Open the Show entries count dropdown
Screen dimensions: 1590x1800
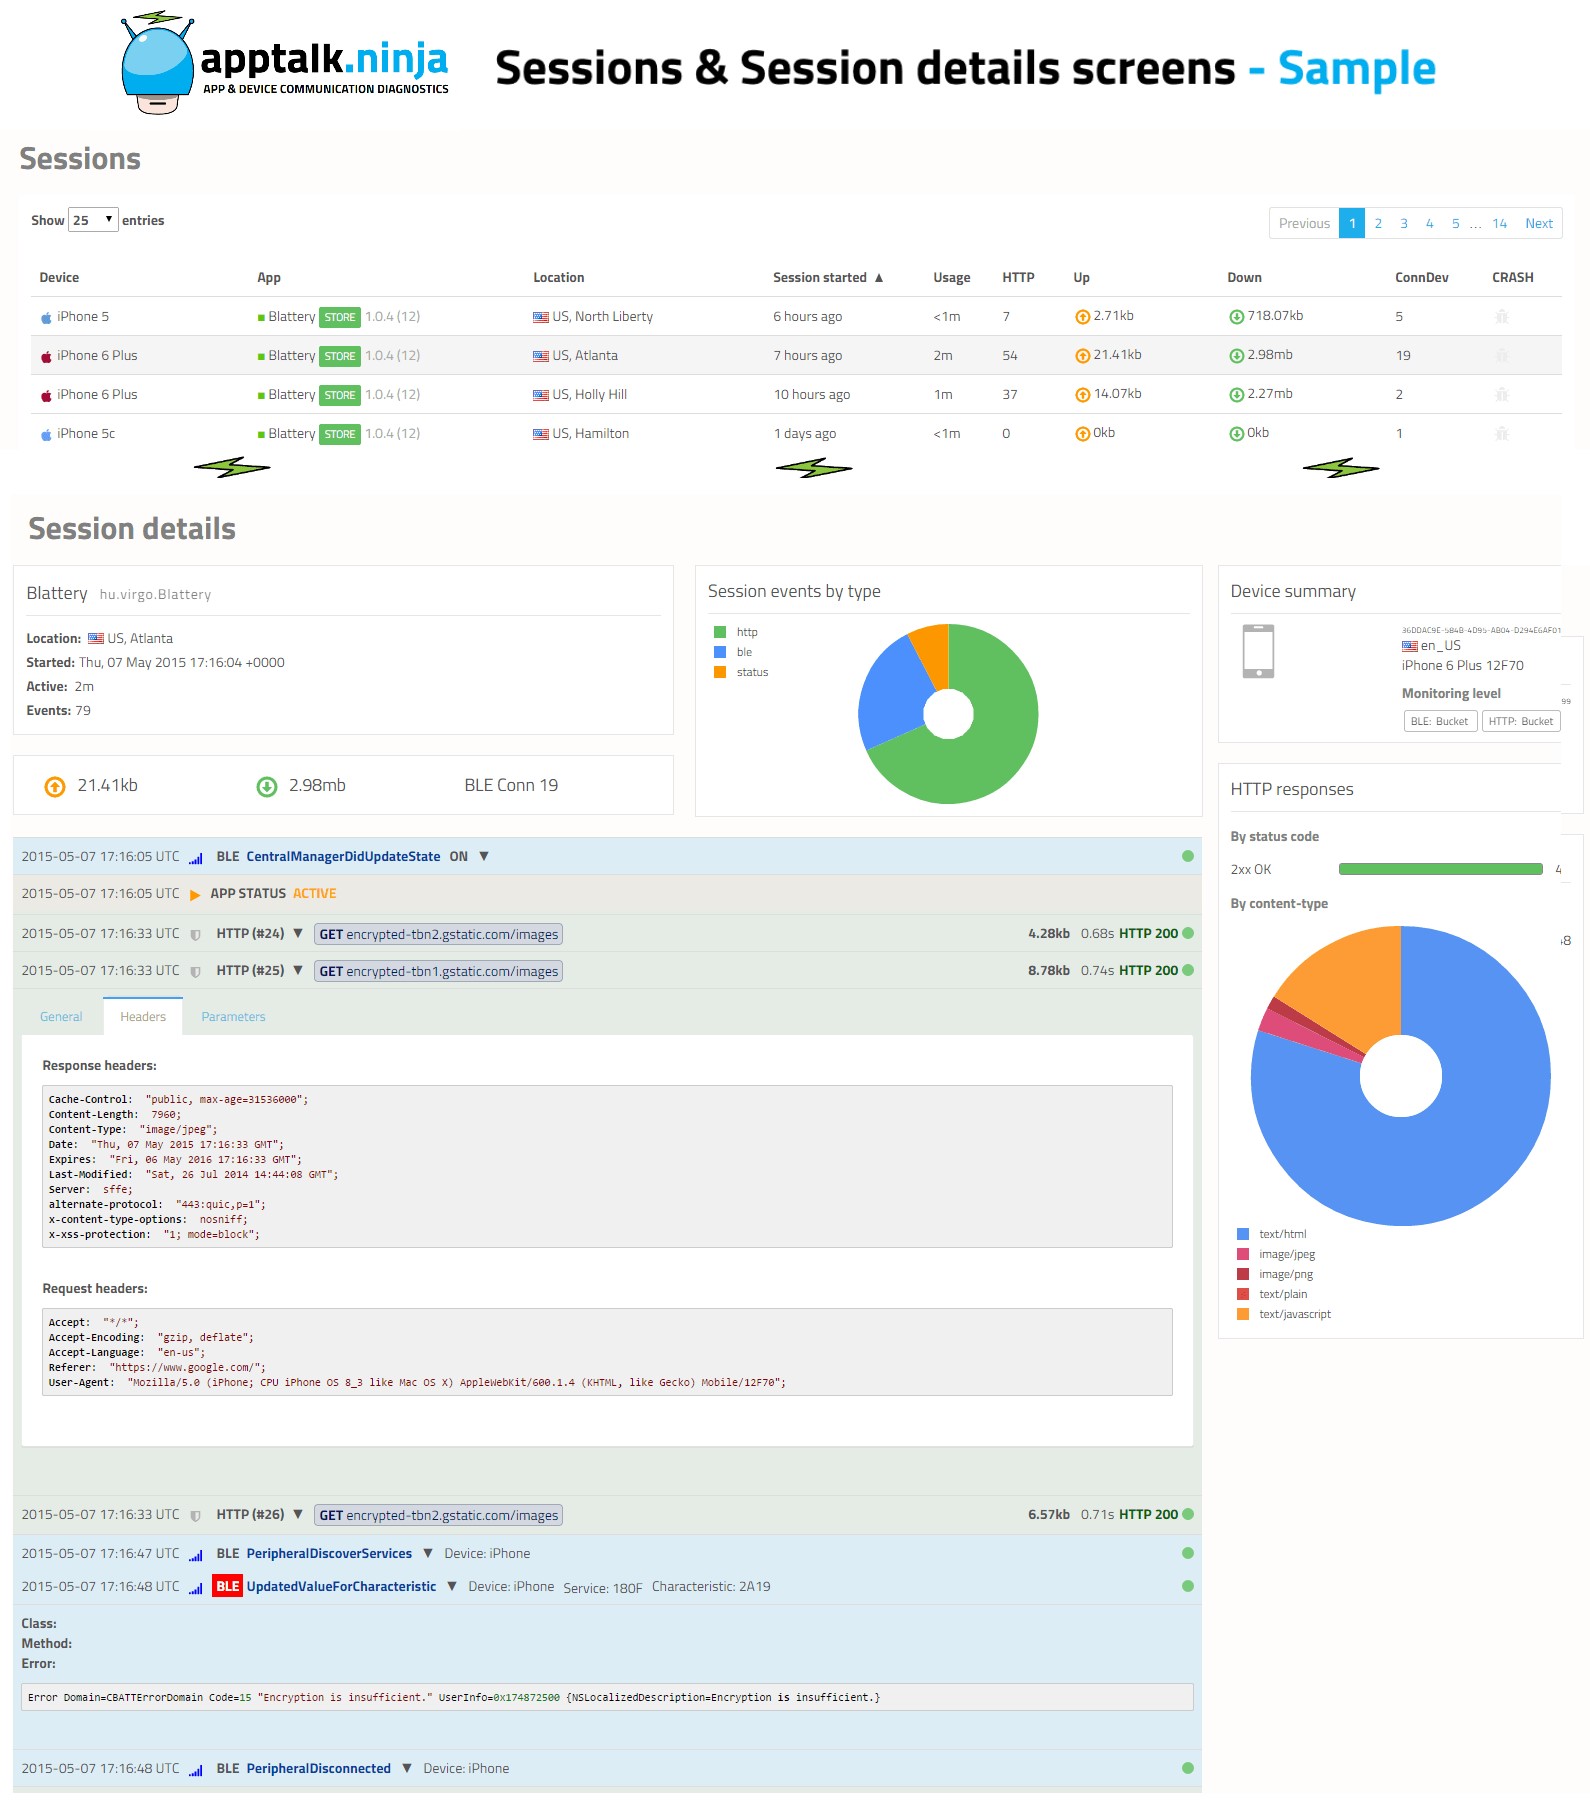93,220
